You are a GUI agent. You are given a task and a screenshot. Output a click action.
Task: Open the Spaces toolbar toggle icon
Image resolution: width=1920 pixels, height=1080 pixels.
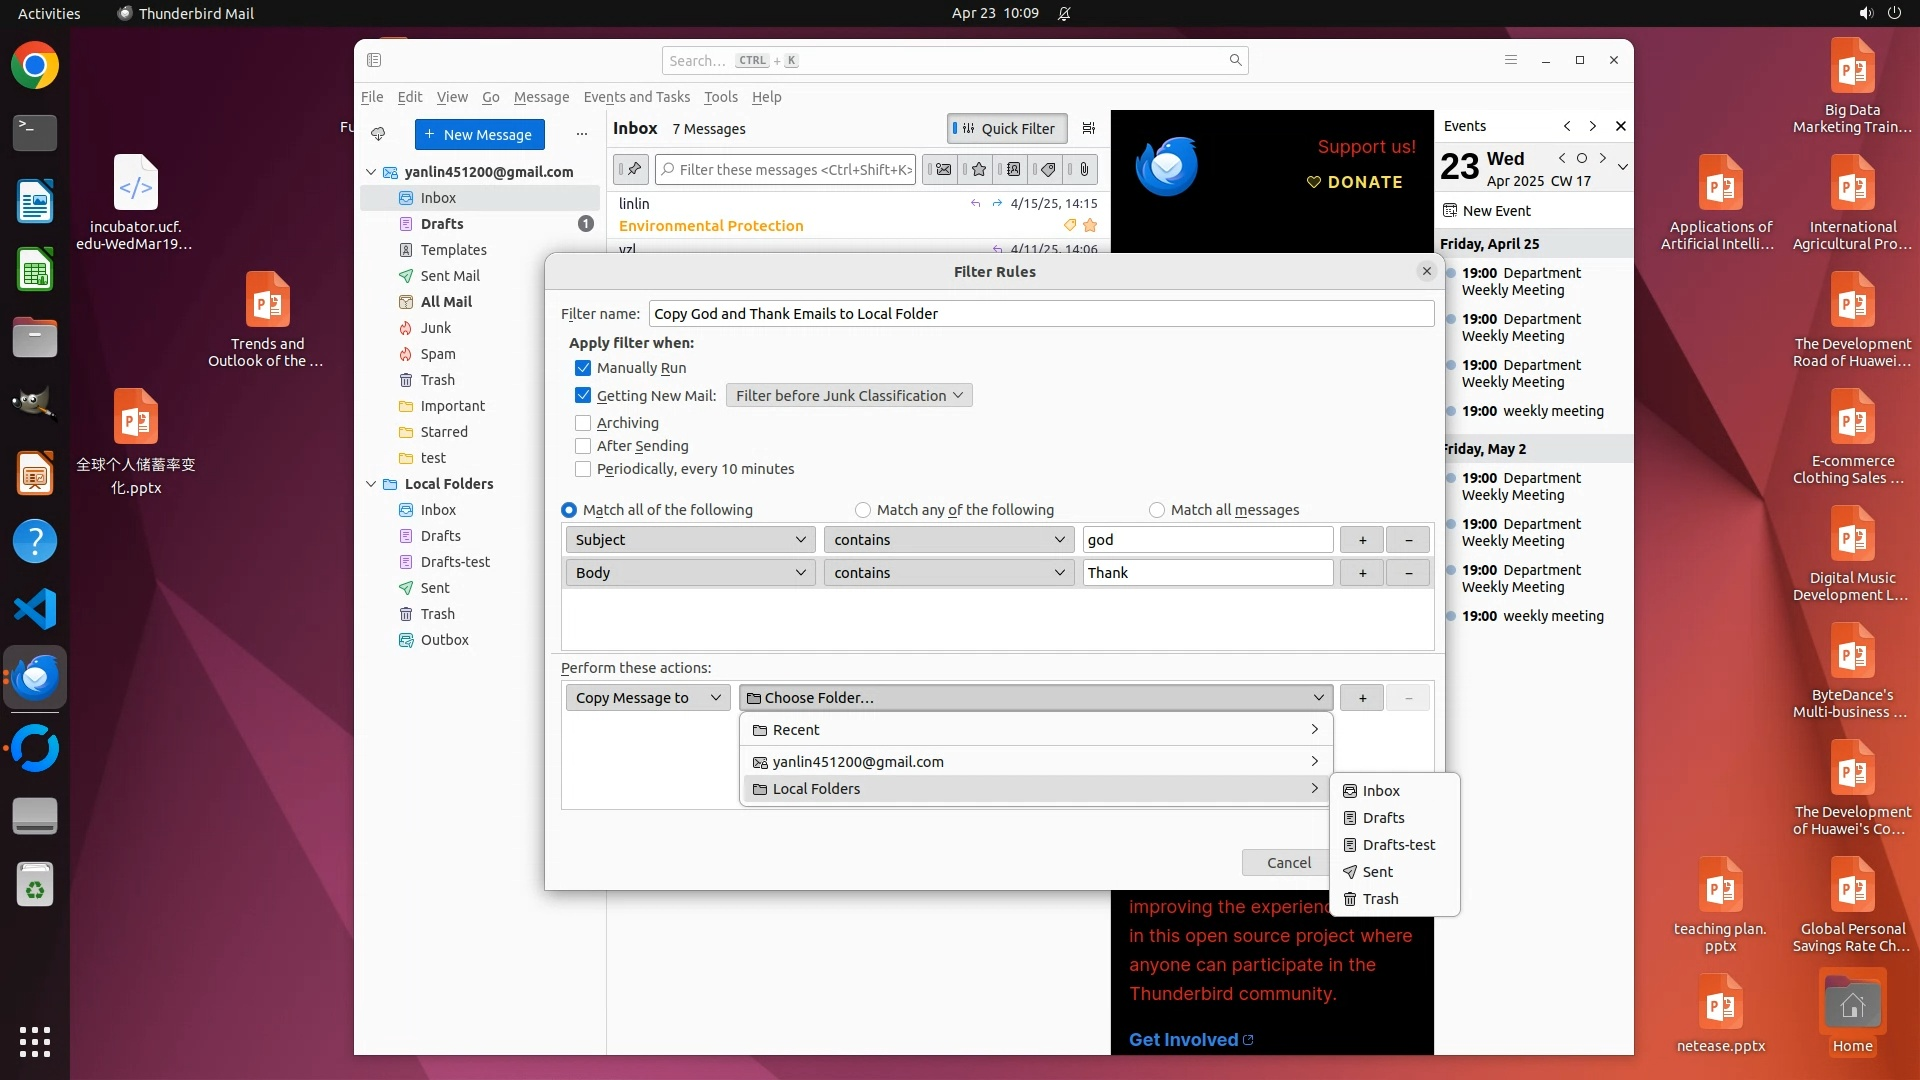374,60
